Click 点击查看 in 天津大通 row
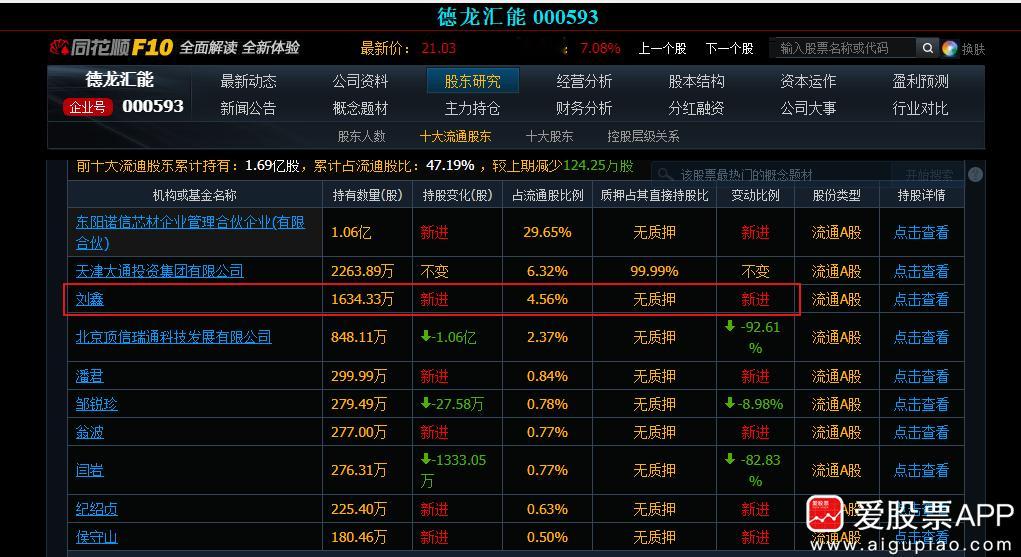The height and width of the screenshot is (557, 1021). pyautogui.click(x=921, y=271)
